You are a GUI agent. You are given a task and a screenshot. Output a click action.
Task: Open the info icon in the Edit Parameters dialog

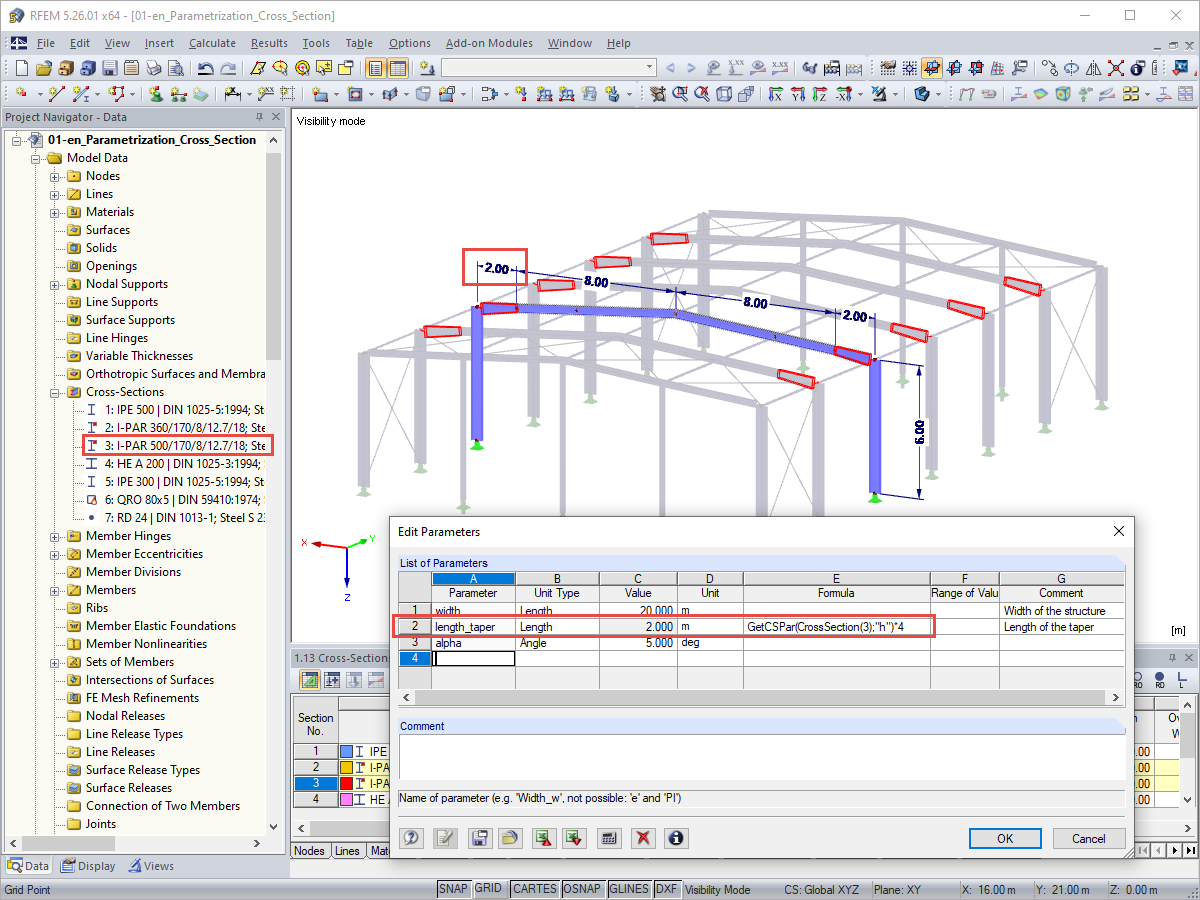click(x=676, y=838)
